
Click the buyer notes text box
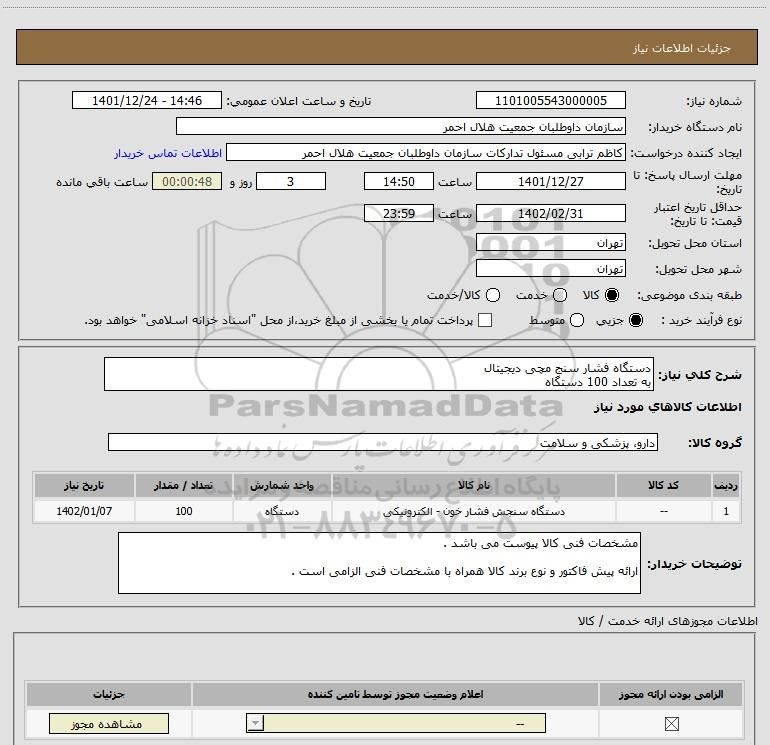pos(379,563)
